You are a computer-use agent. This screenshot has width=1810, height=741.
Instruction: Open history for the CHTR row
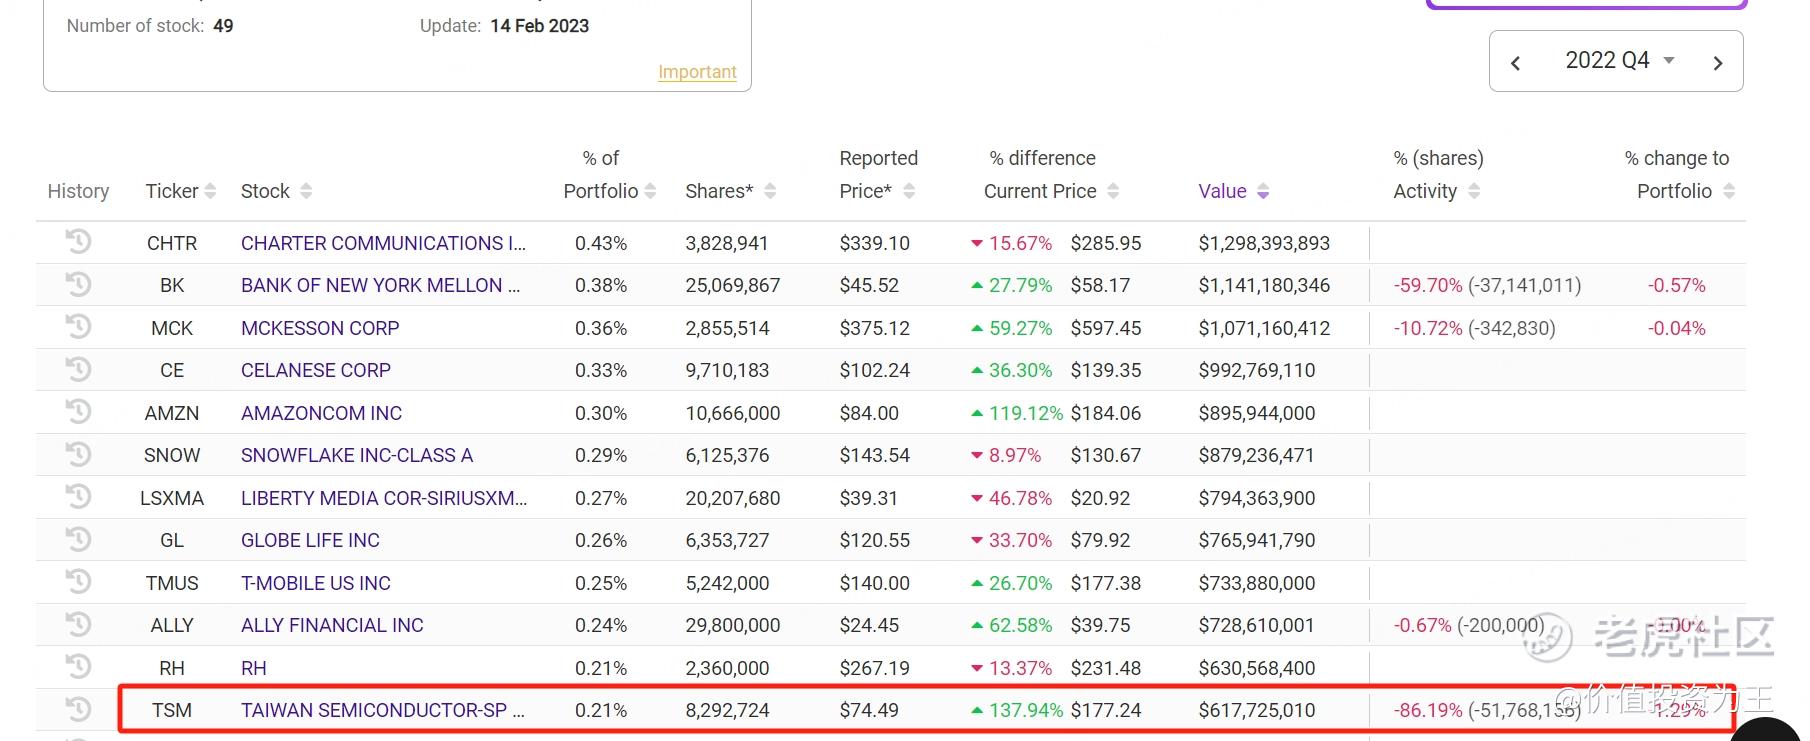(x=78, y=242)
